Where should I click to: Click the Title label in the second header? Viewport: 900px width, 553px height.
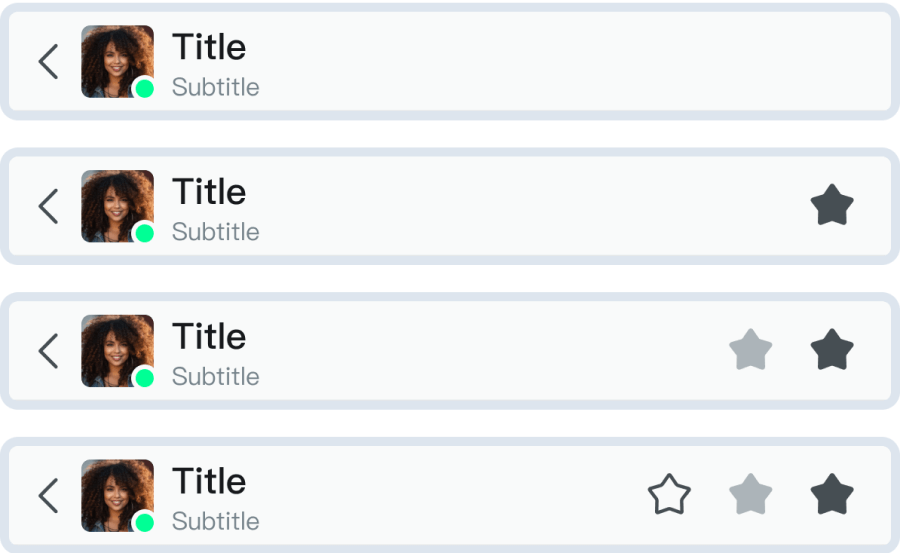(x=209, y=192)
